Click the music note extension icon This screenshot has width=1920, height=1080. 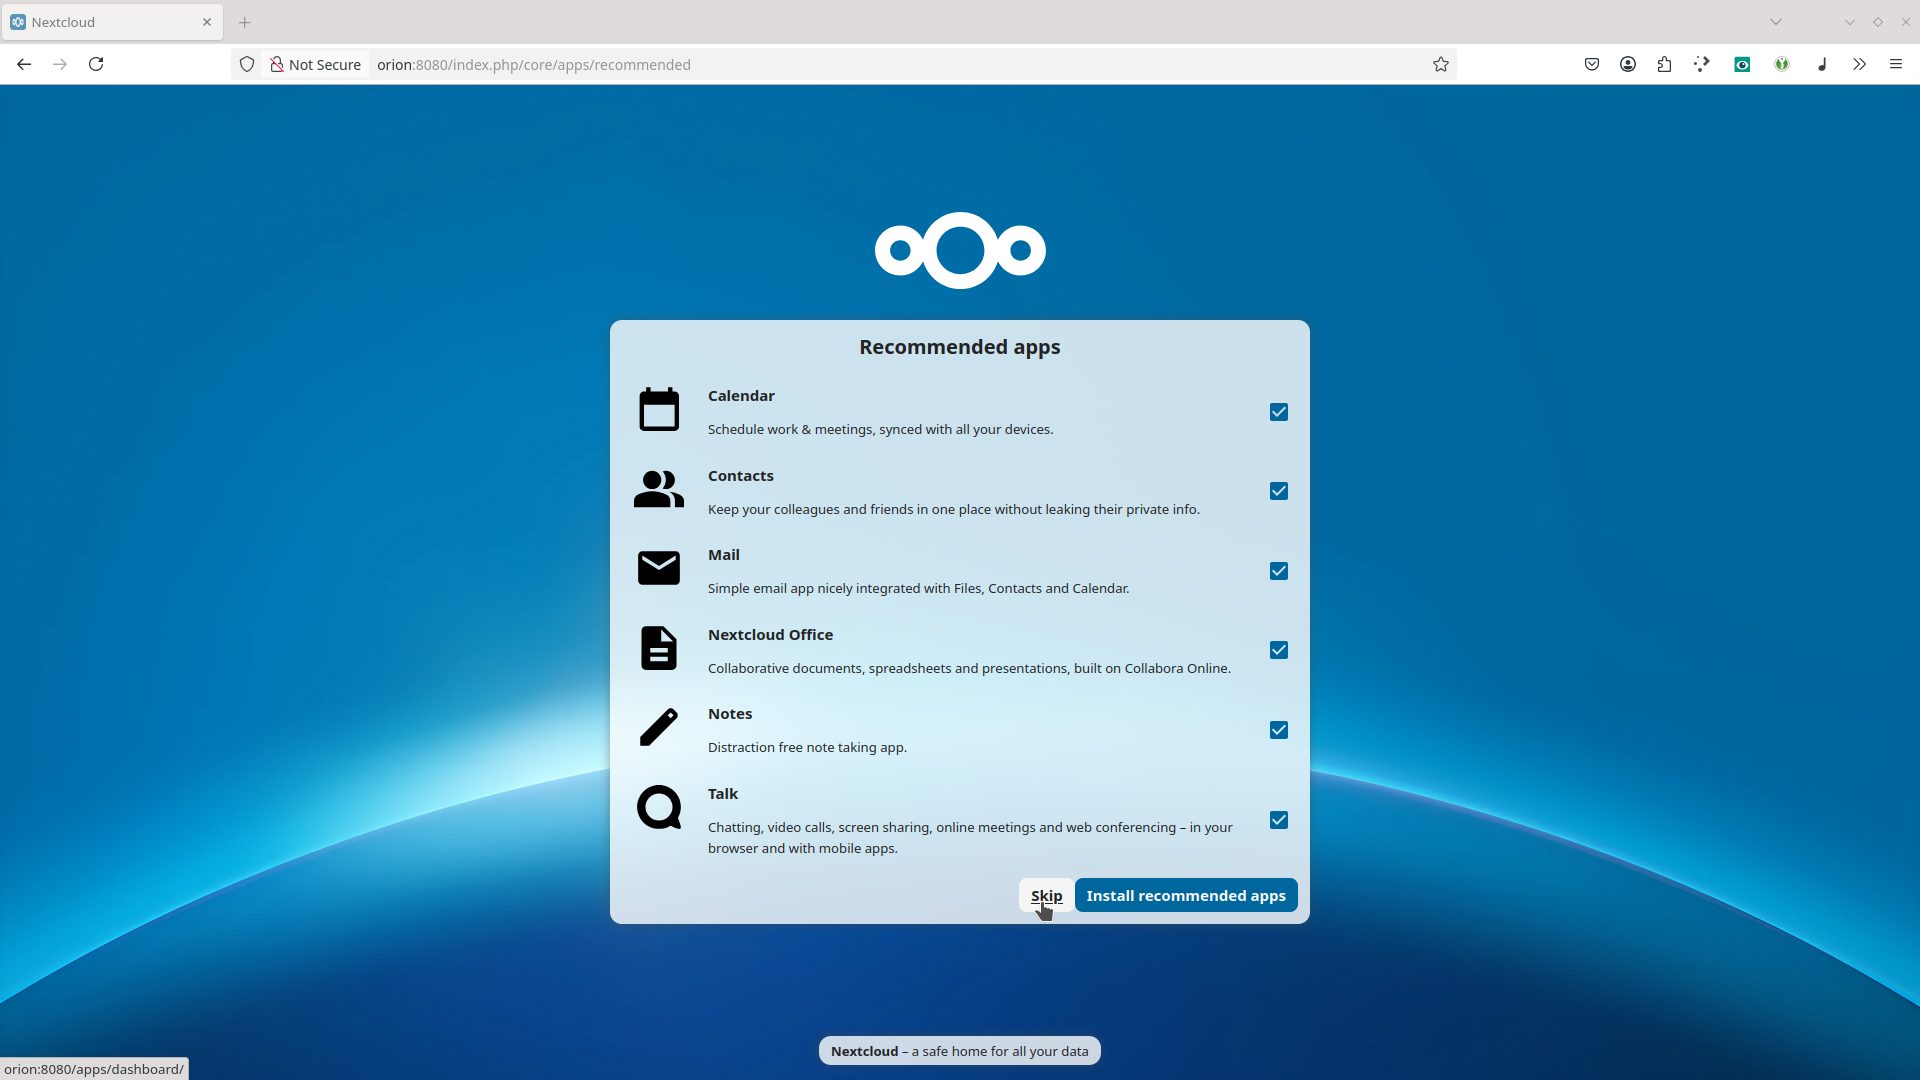pos(1822,64)
